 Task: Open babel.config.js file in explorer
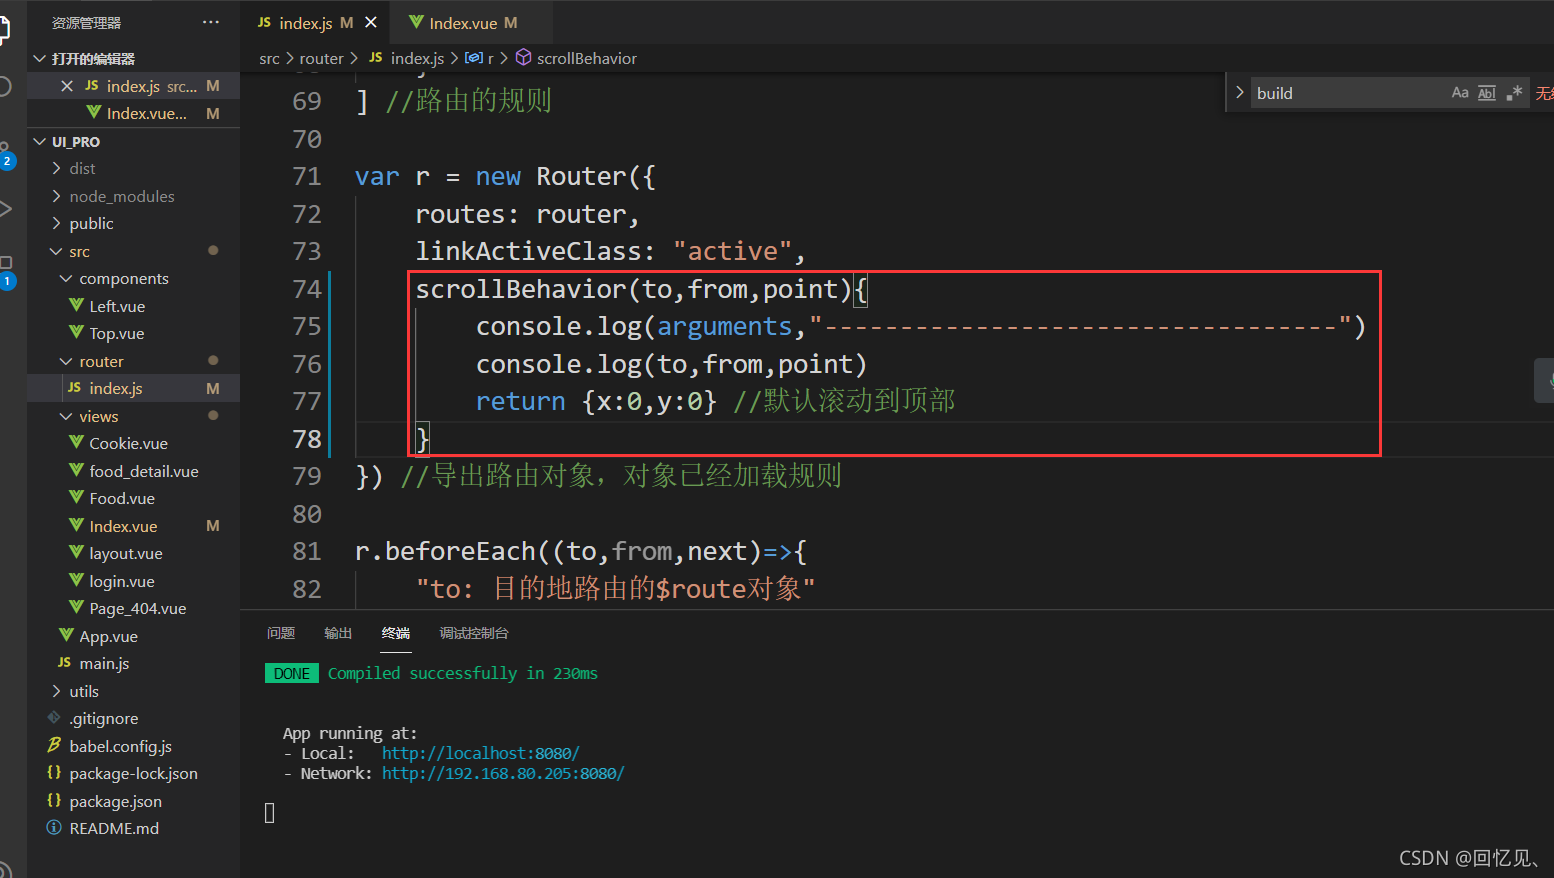click(x=120, y=746)
